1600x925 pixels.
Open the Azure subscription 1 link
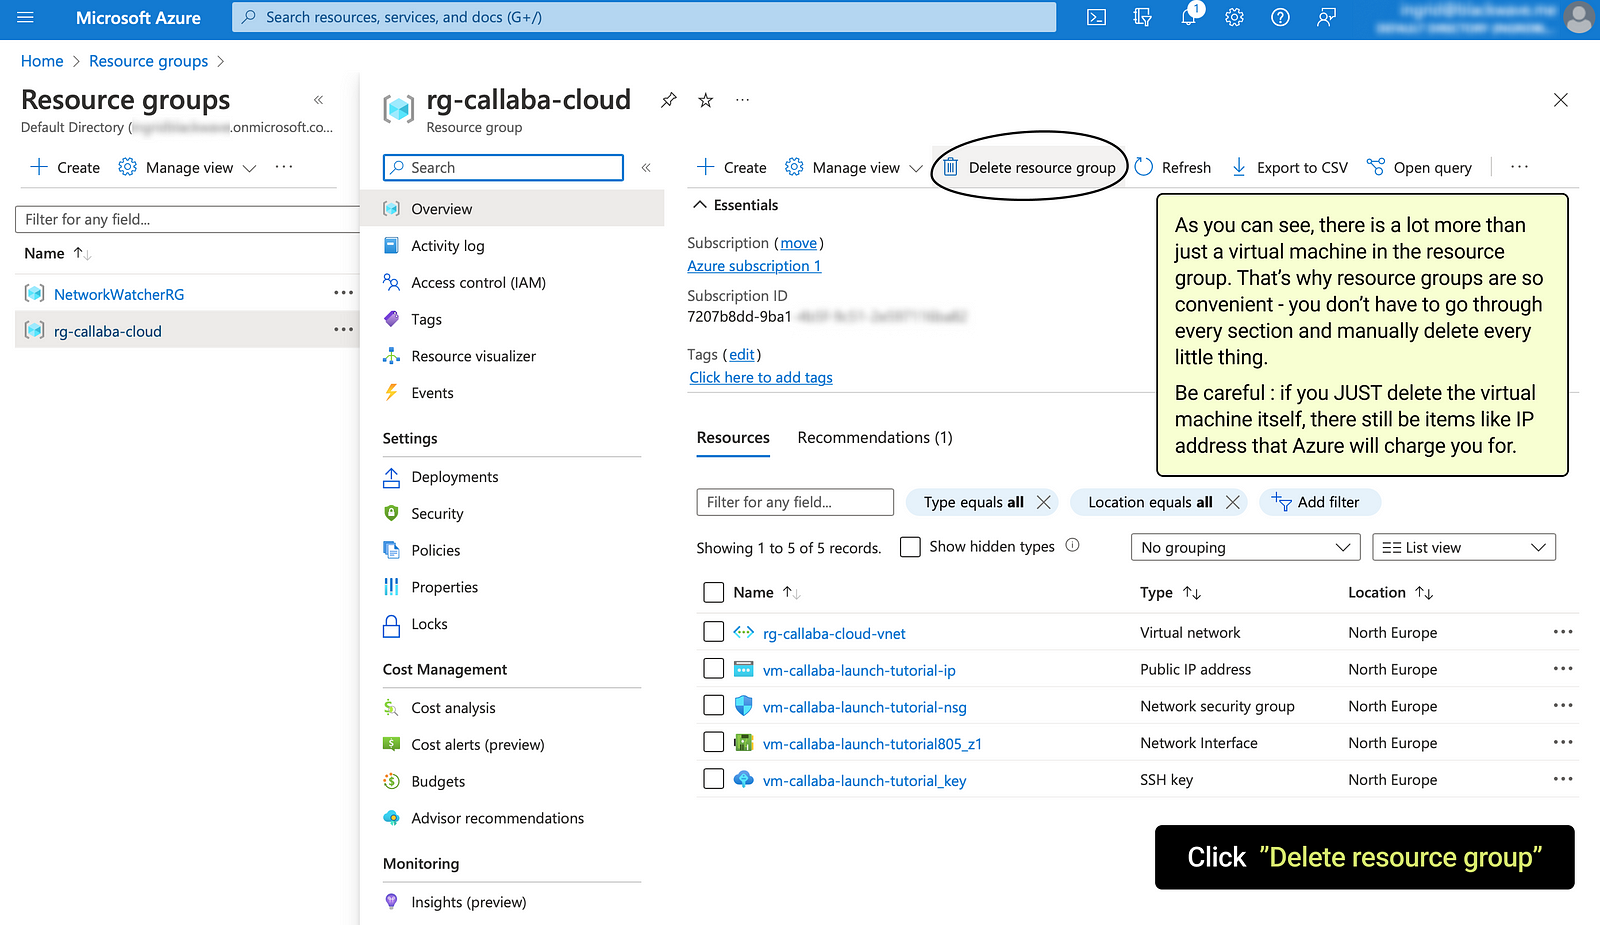754,266
